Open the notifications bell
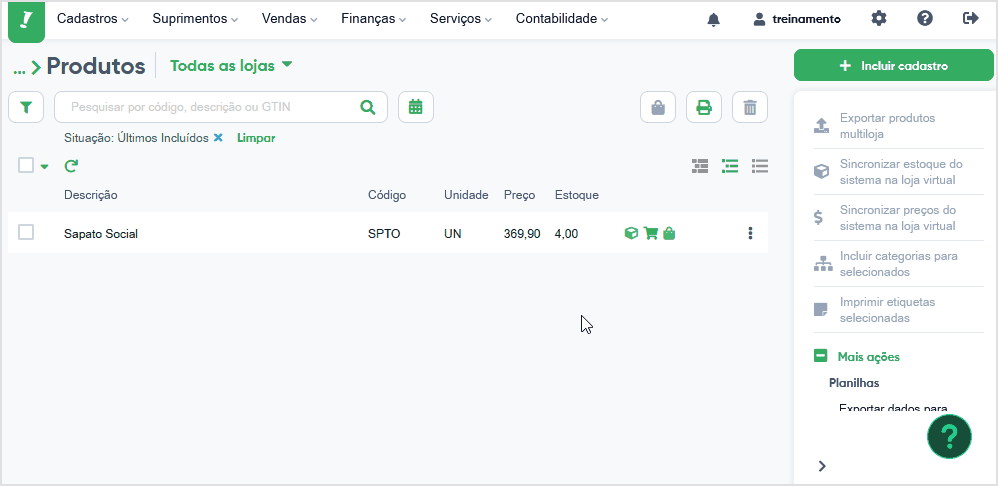Screen dimensions: 998x486 tap(713, 20)
